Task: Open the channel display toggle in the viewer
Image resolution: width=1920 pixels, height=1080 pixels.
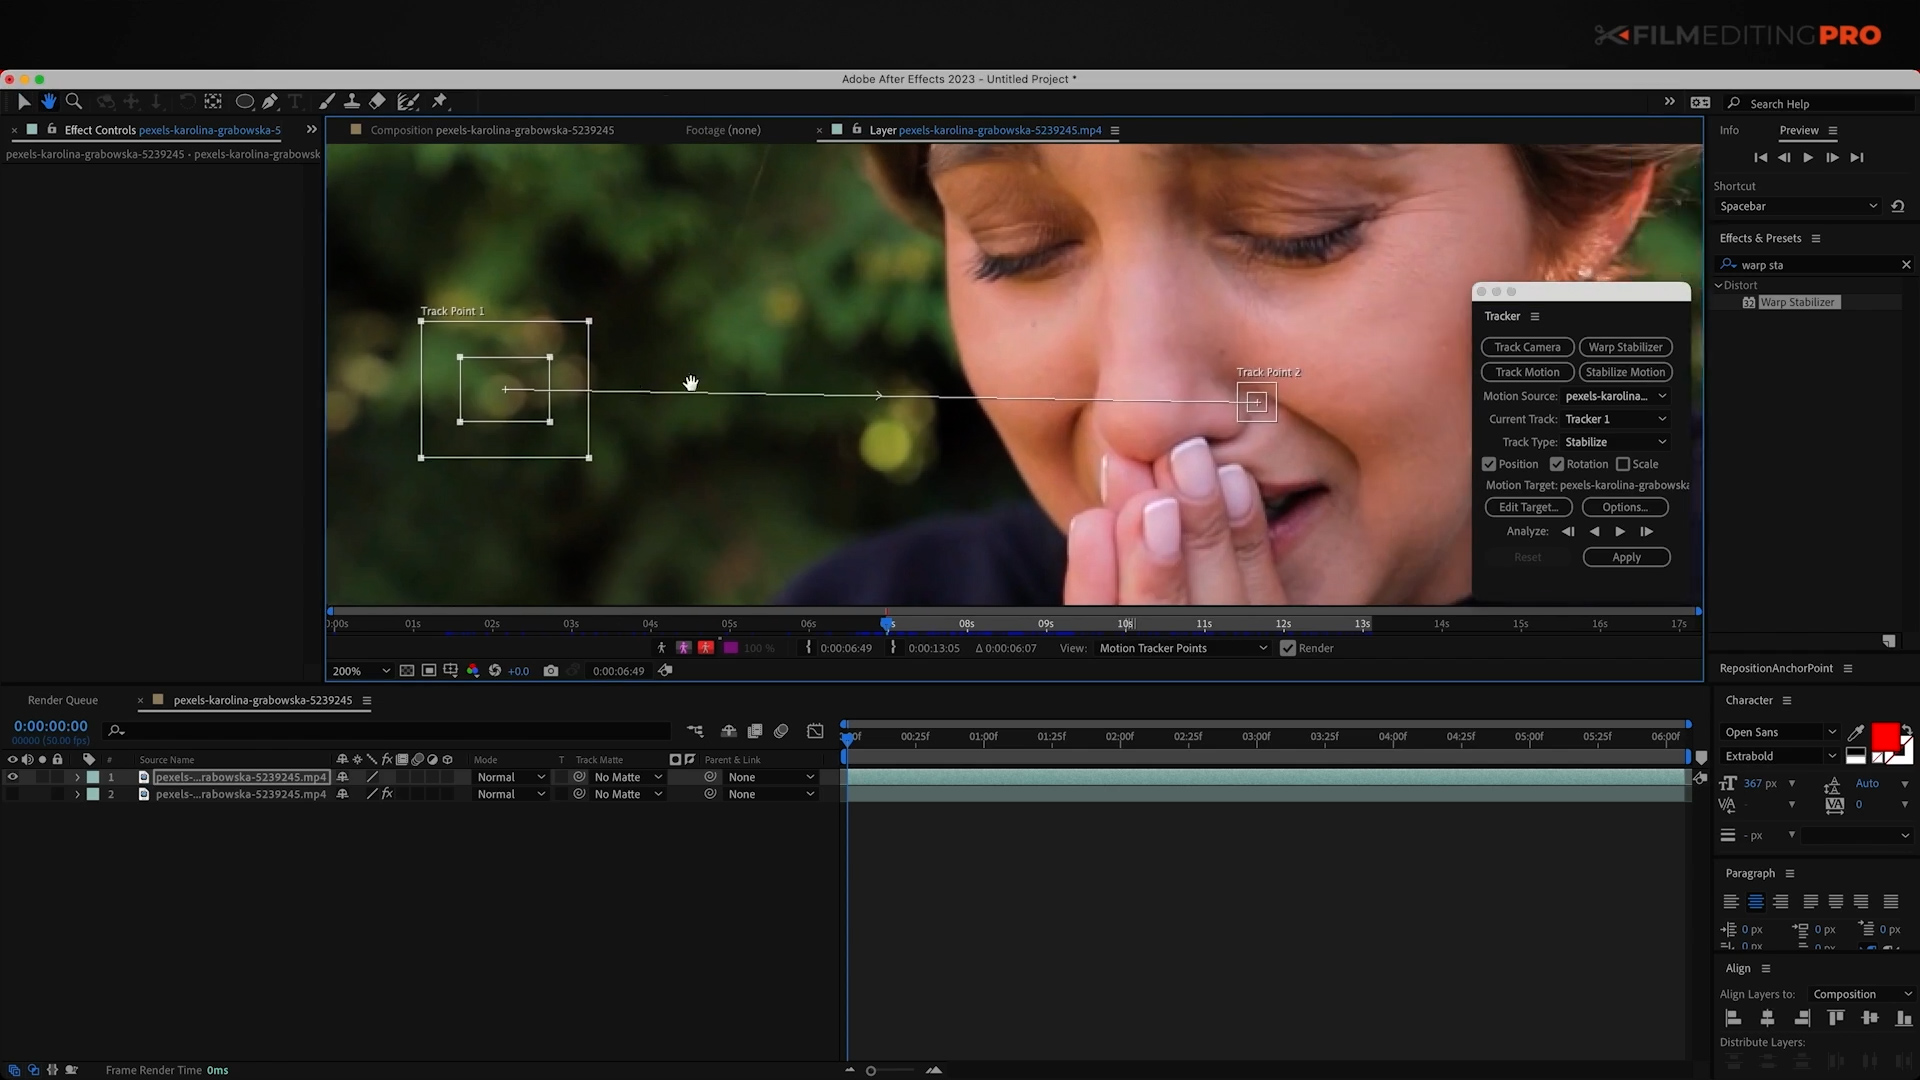Action: click(x=473, y=670)
